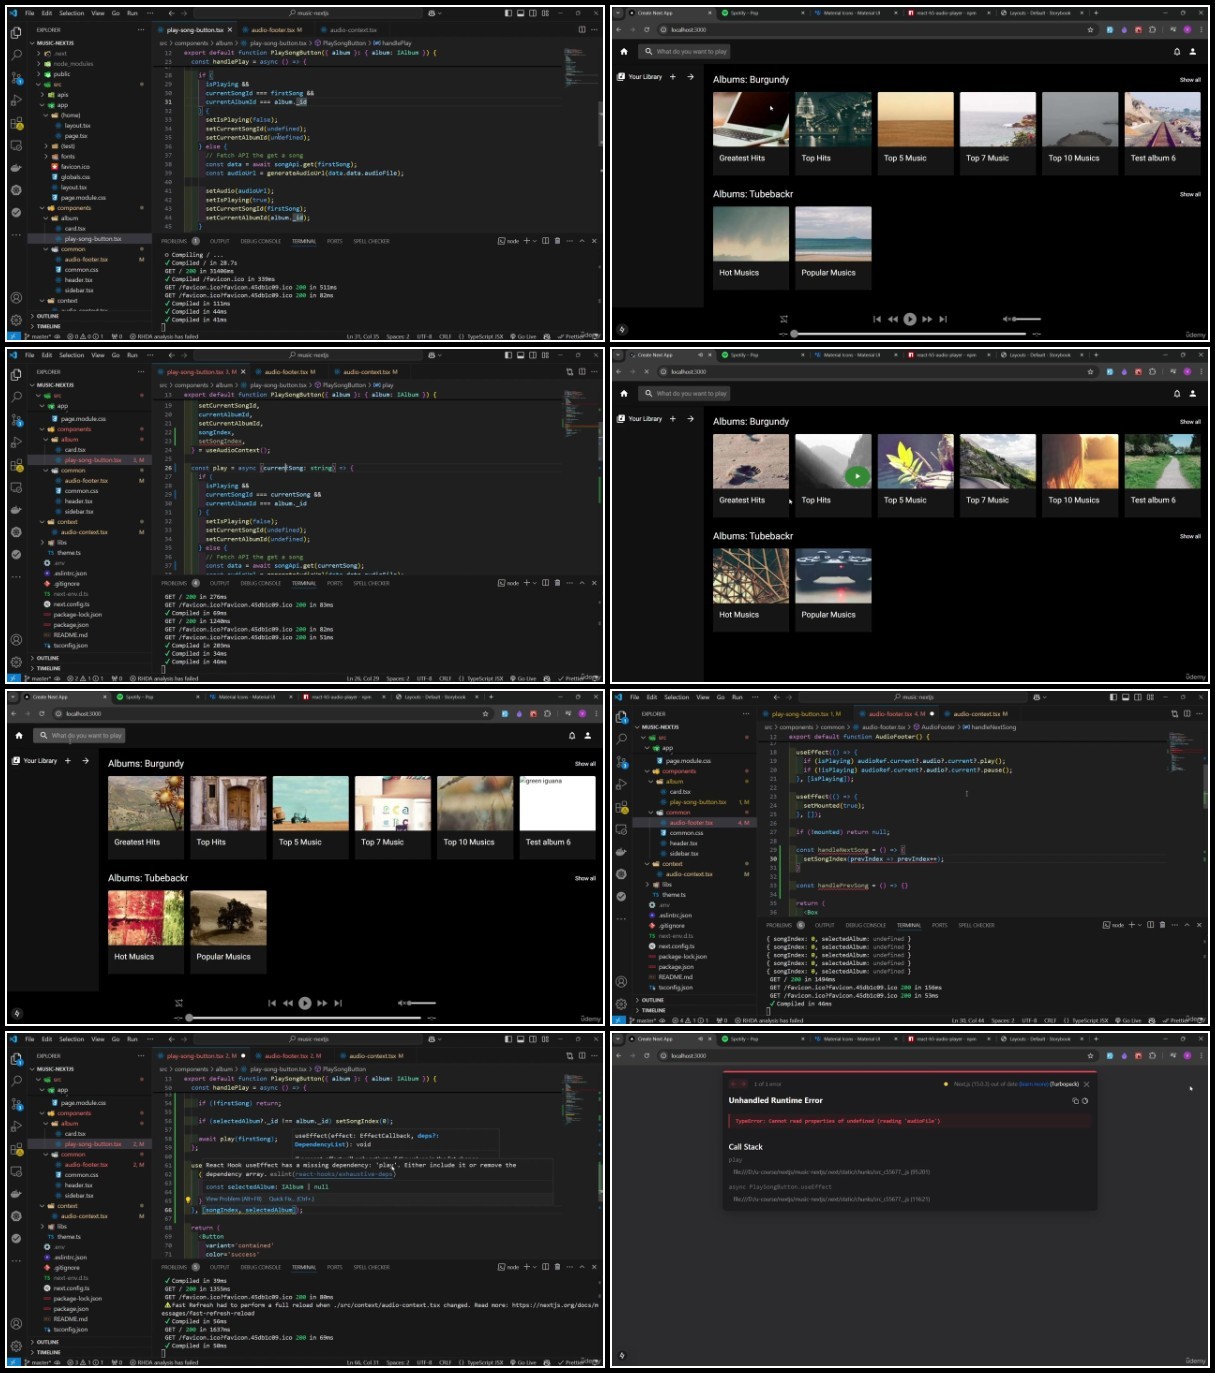
Task: Kill terminal via trash icon, handlePlay VS Code window
Action: (557, 241)
